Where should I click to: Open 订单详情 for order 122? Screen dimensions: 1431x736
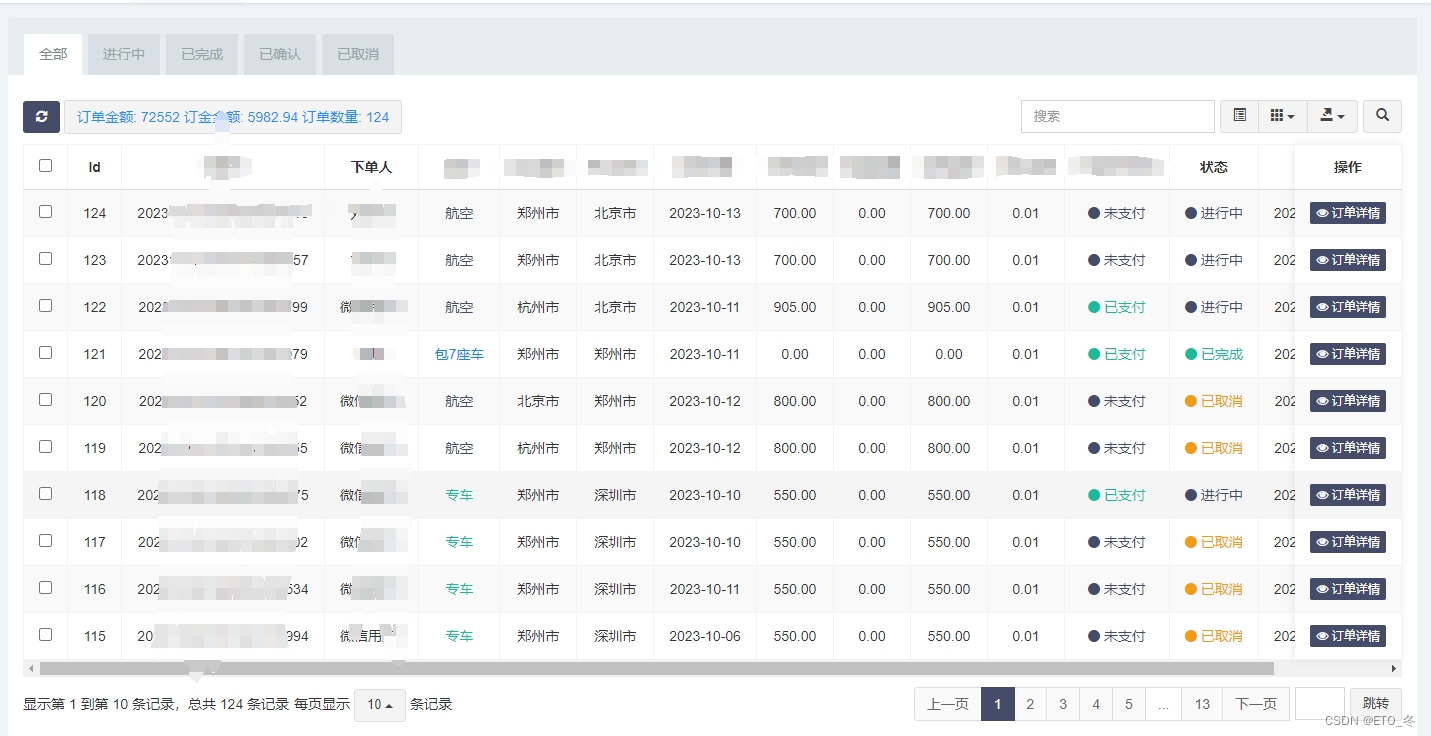1348,307
